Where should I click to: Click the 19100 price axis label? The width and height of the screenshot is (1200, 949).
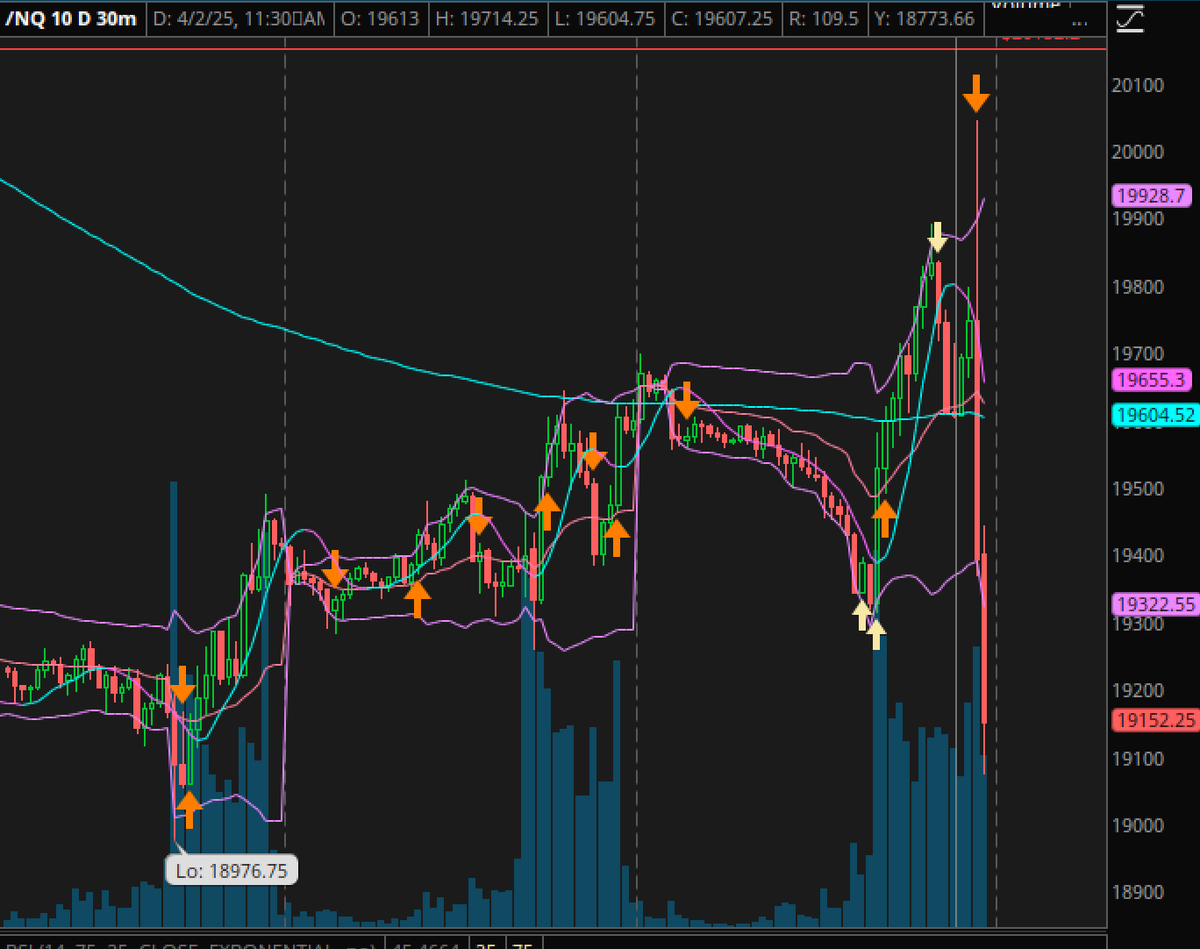click(x=1137, y=758)
